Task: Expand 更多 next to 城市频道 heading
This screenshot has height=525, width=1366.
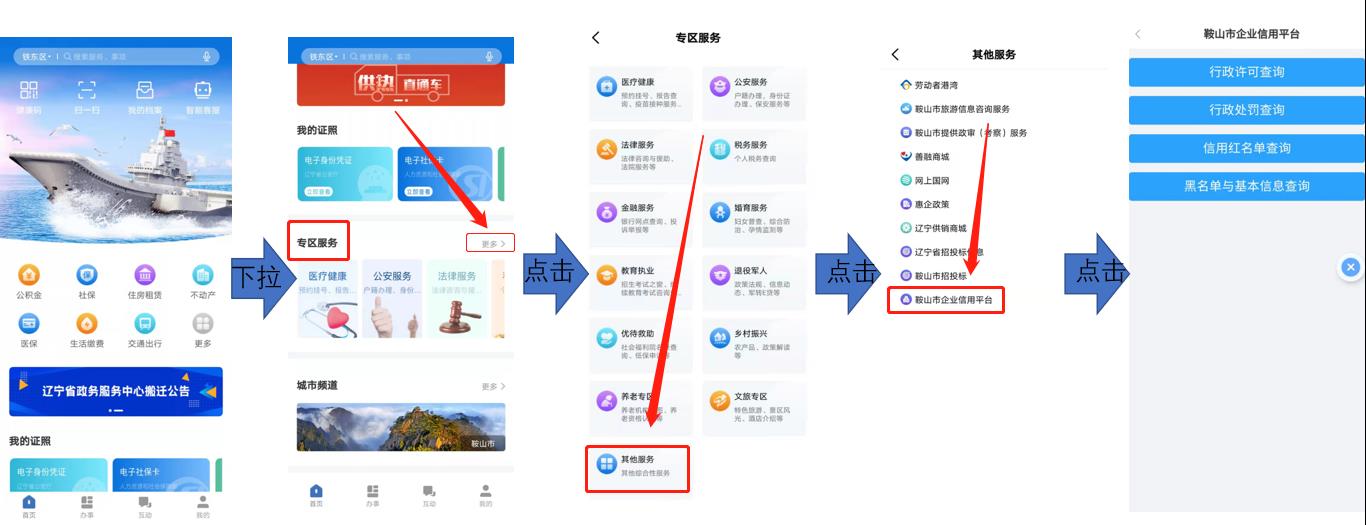Action: (493, 386)
